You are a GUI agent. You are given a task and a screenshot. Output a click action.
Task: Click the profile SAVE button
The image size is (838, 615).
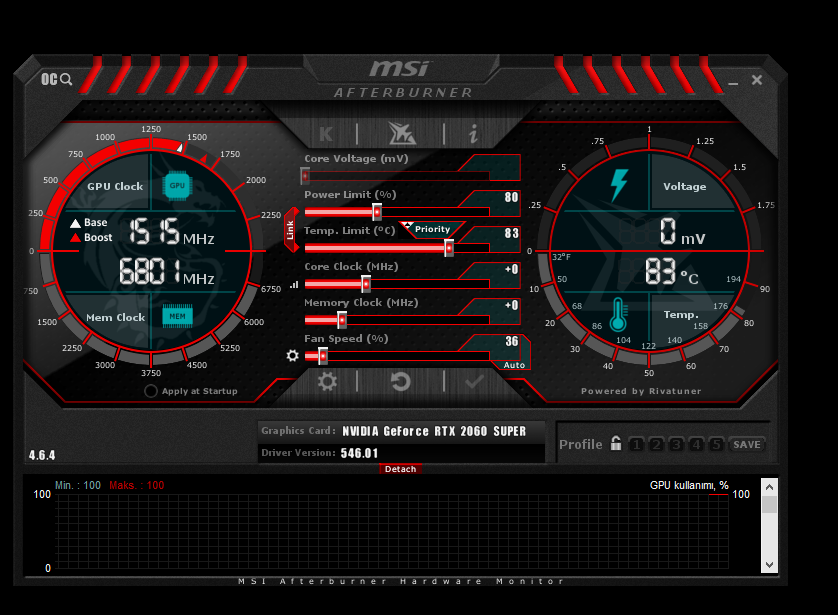click(747, 445)
